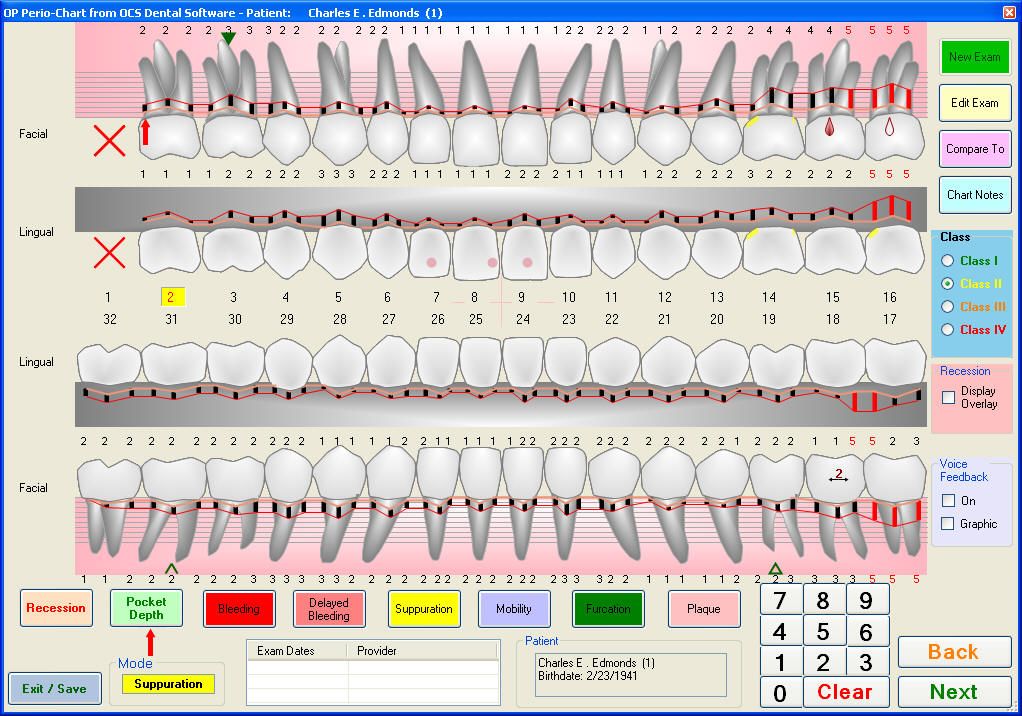Enable Recession Display Overlay checkbox
The width and height of the screenshot is (1022, 716).
tap(948, 397)
